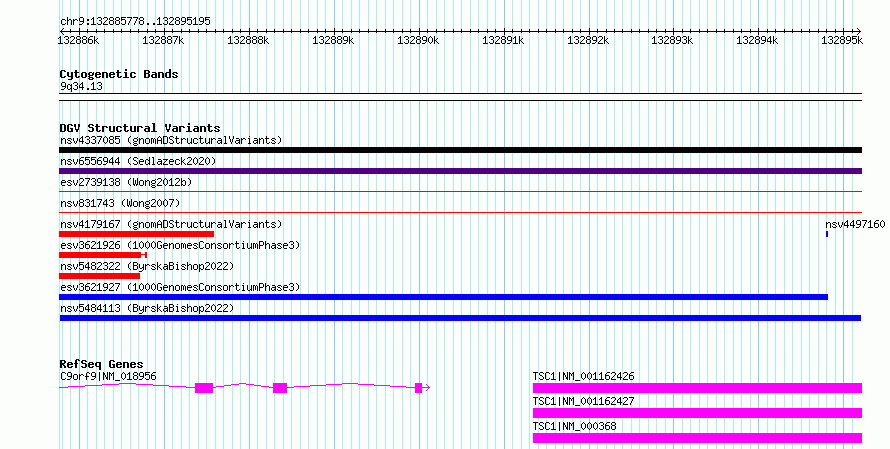Select the red nsv5482322 variant bar
This screenshot has height=449, width=890.
click(99, 276)
